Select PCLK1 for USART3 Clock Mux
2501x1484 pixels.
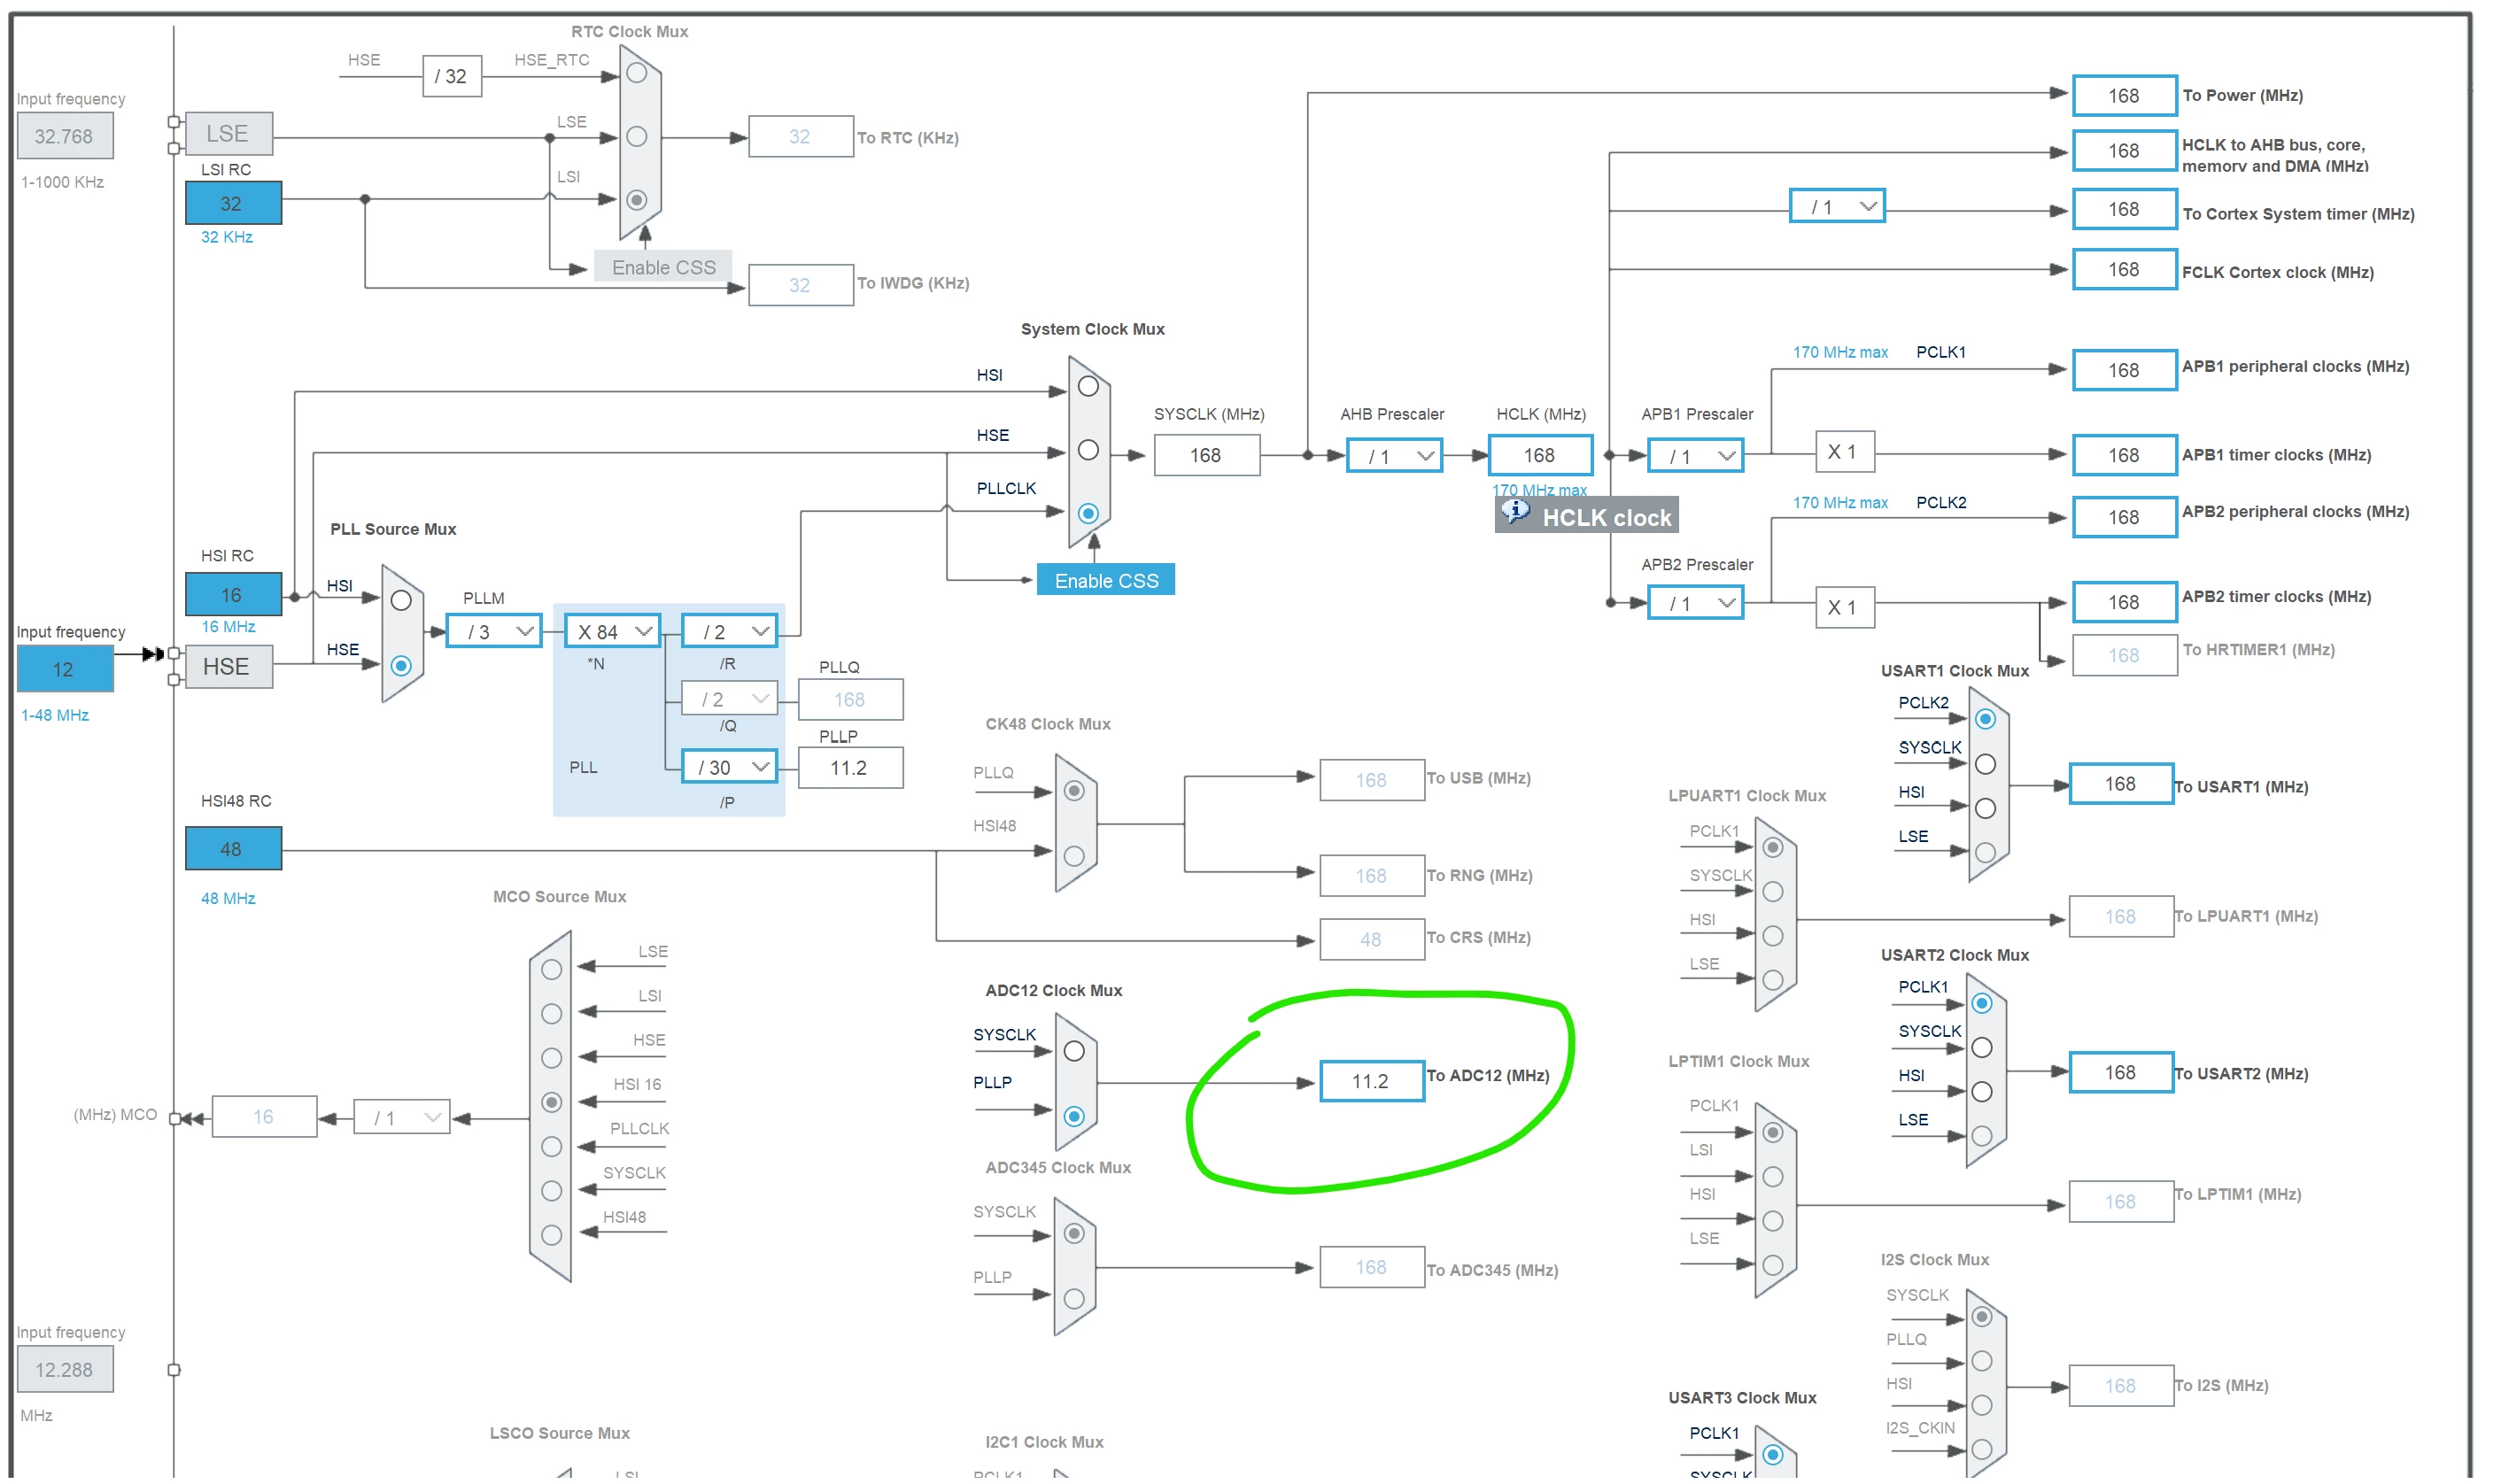pos(1773,1455)
